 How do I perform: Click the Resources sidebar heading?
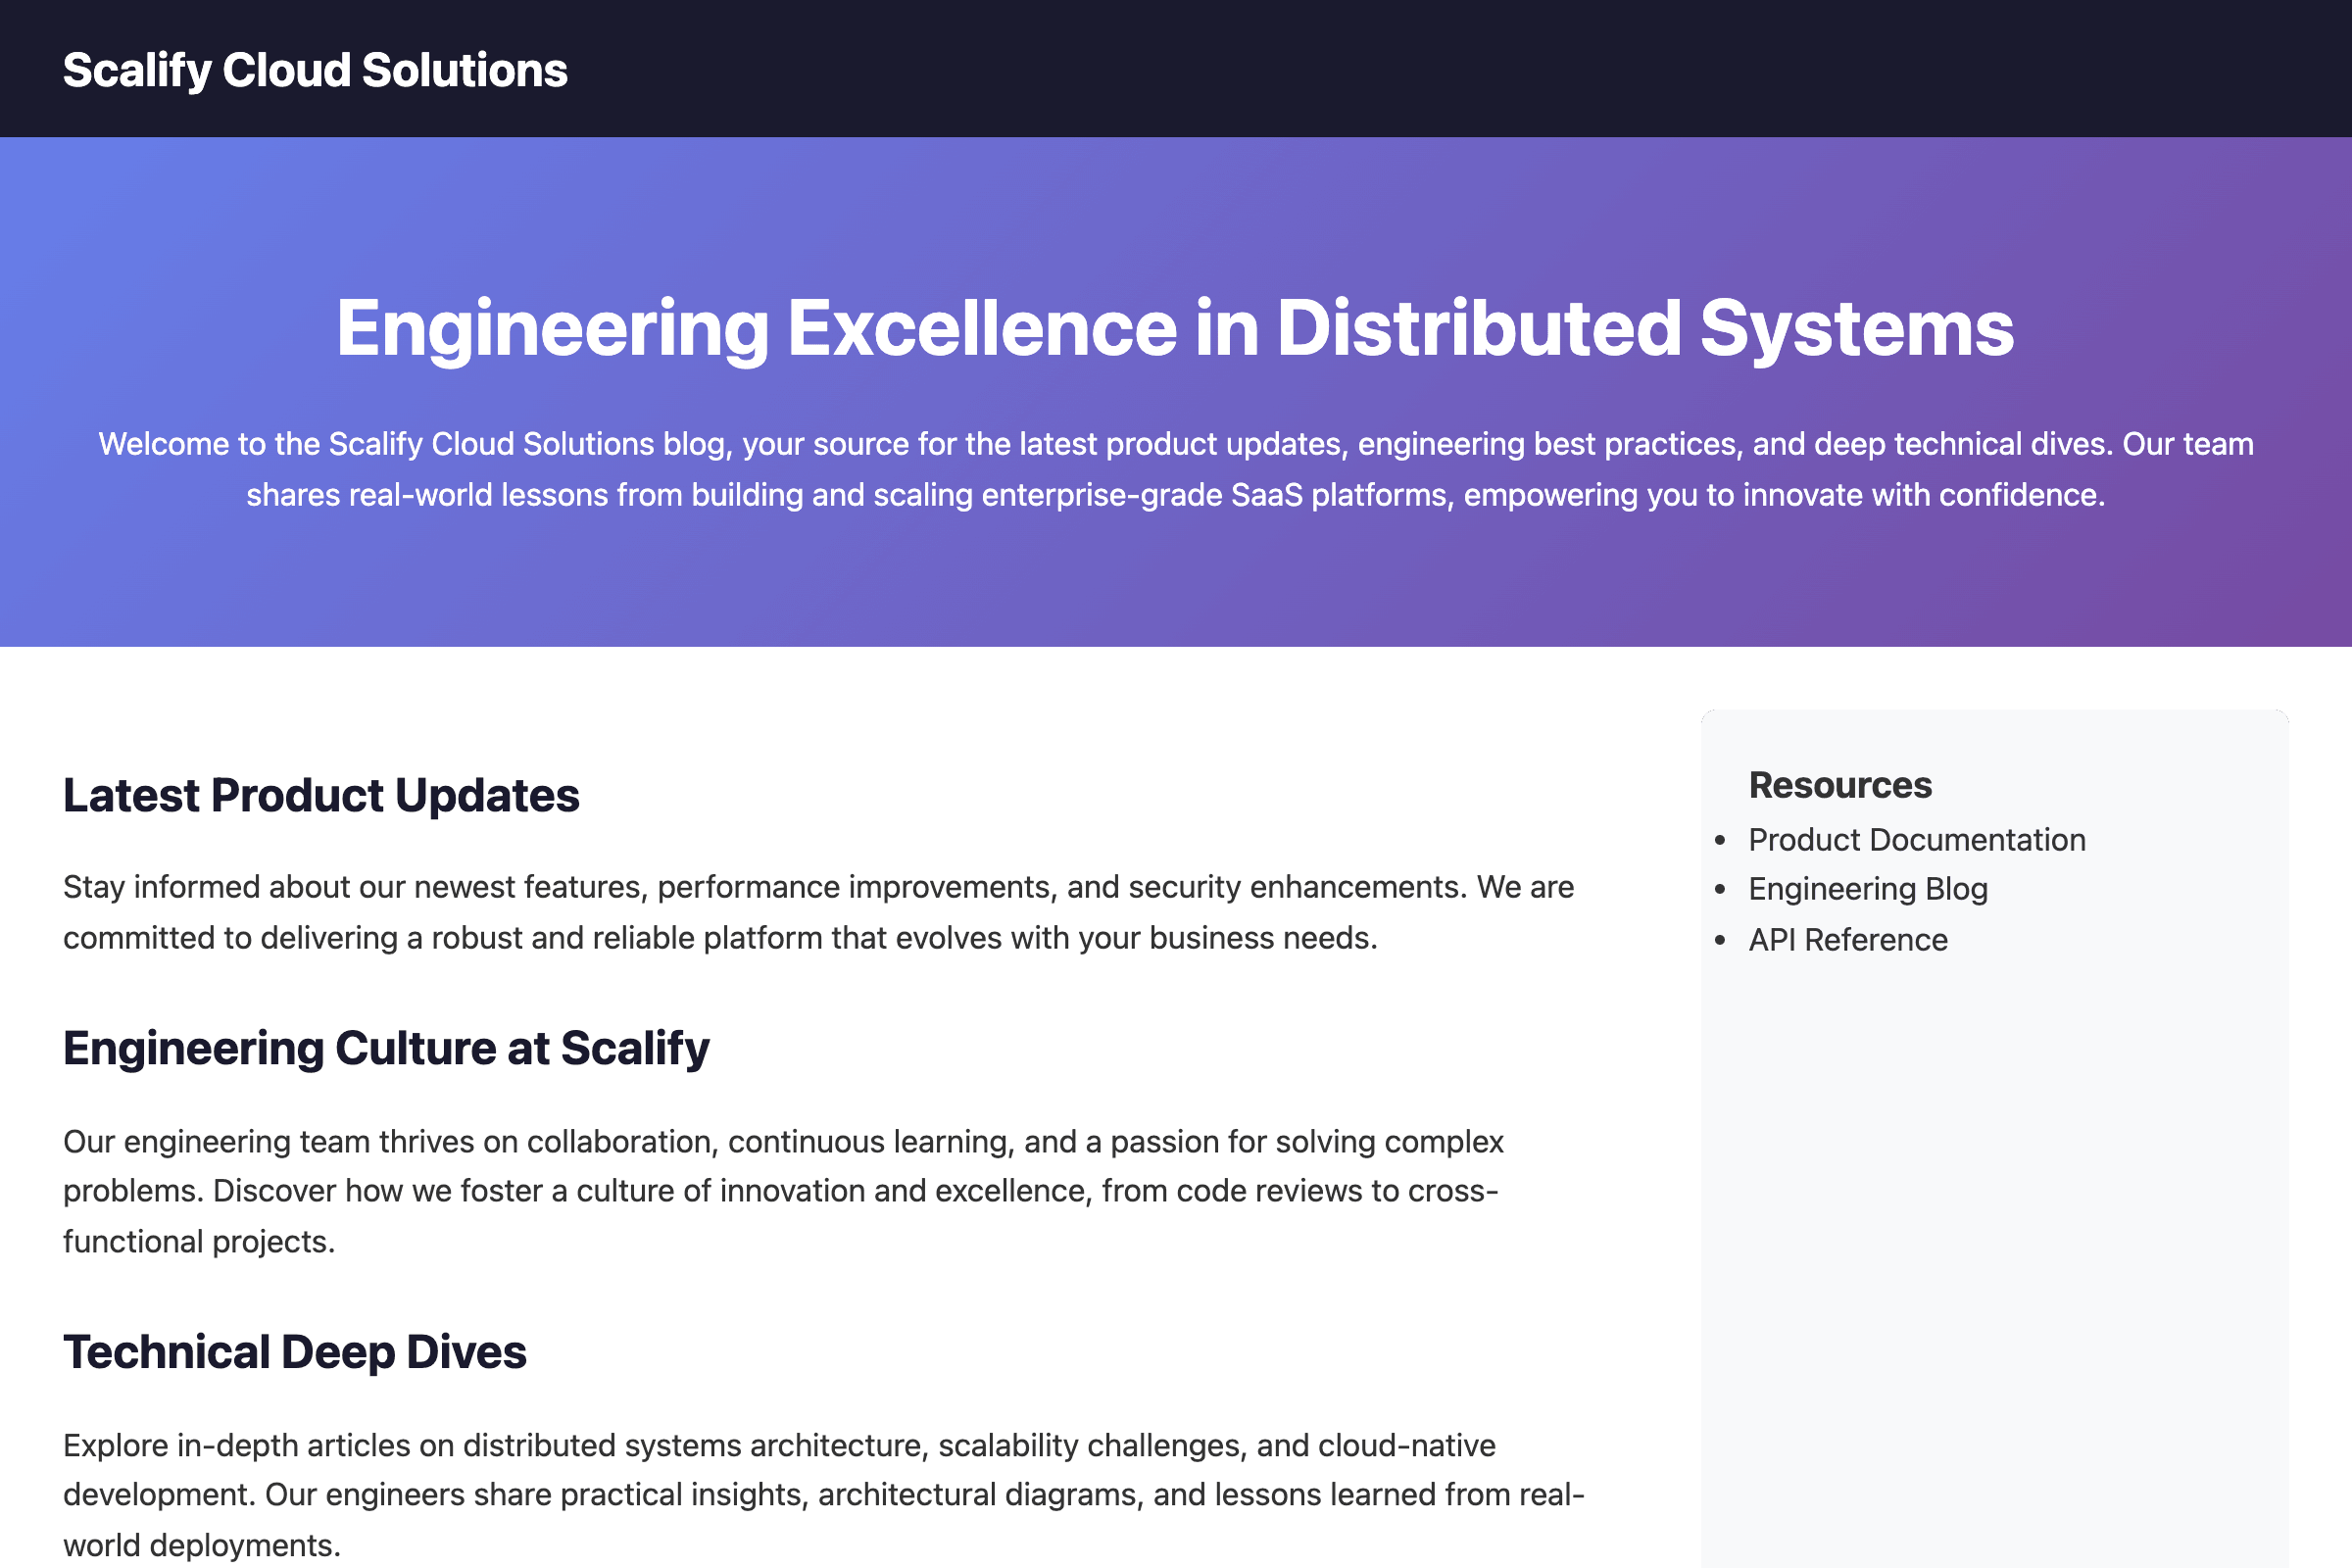tap(1839, 786)
